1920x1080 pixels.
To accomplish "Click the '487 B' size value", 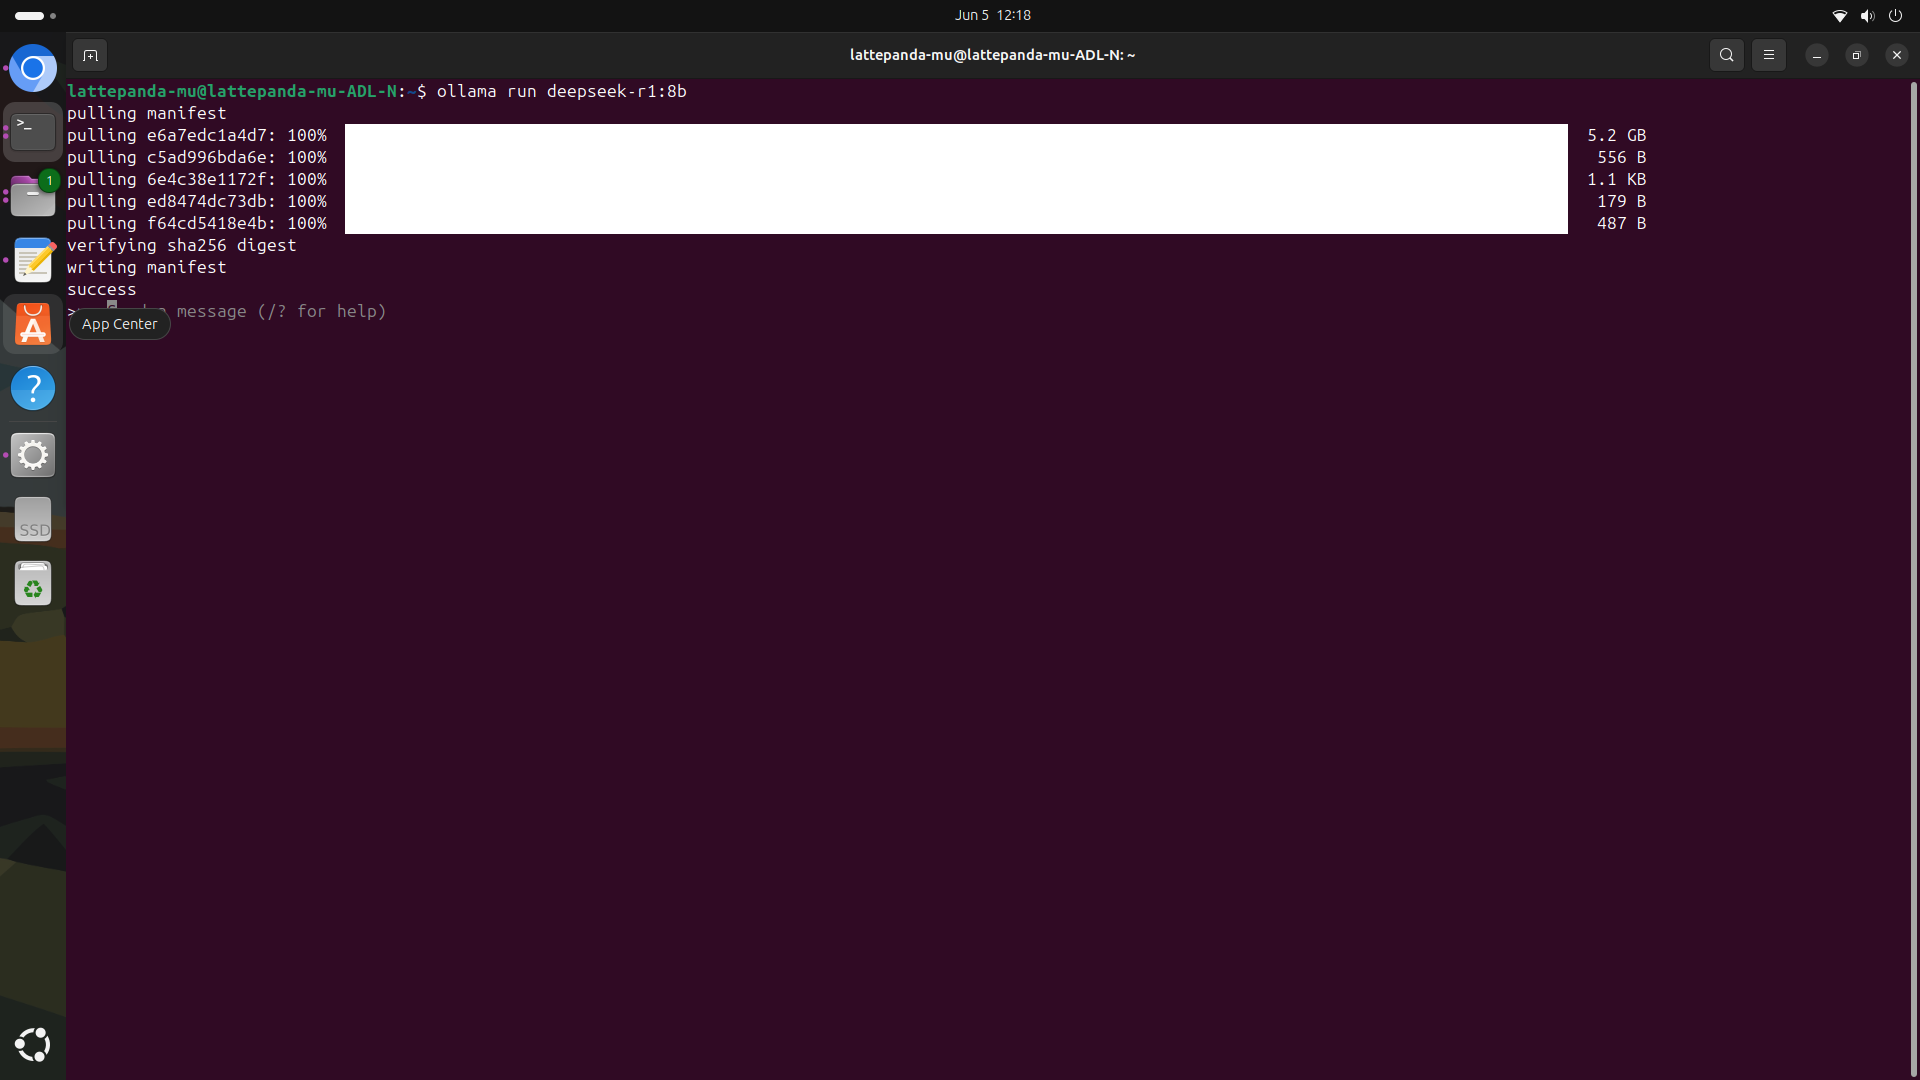I will (1621, 223).
